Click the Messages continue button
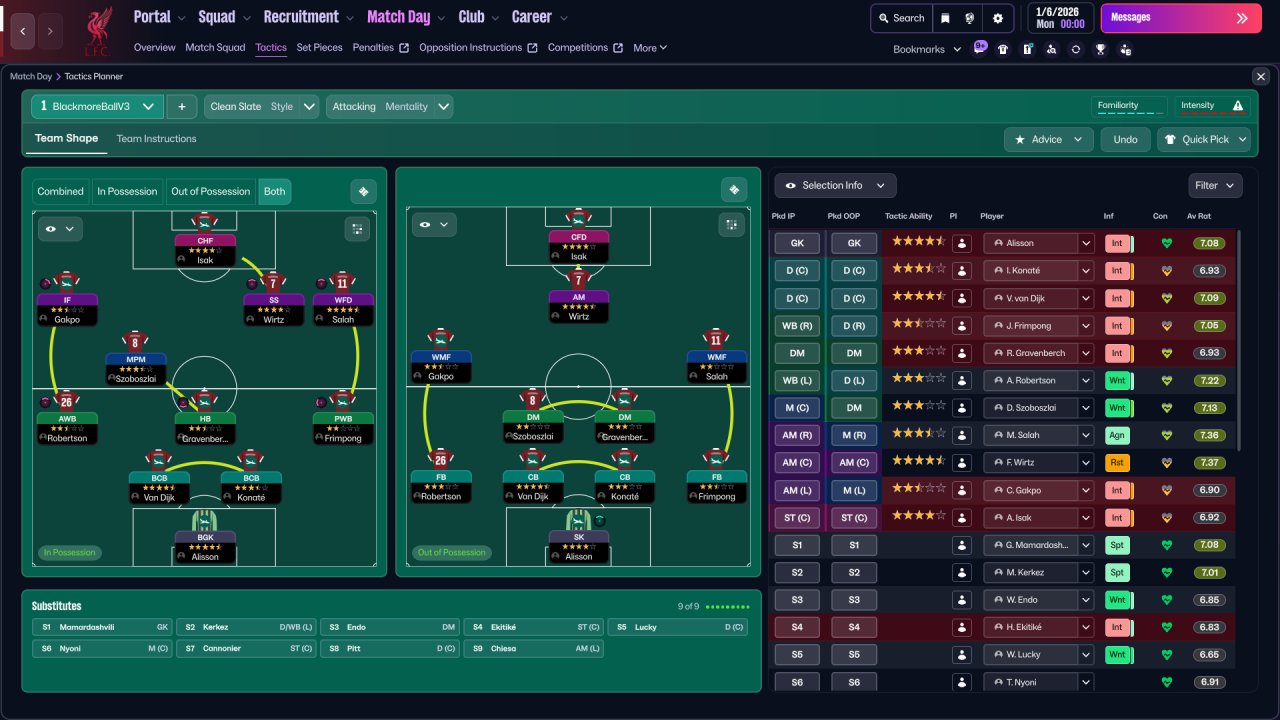This screenshot has width=1280, height=720. click(1181, 18)
